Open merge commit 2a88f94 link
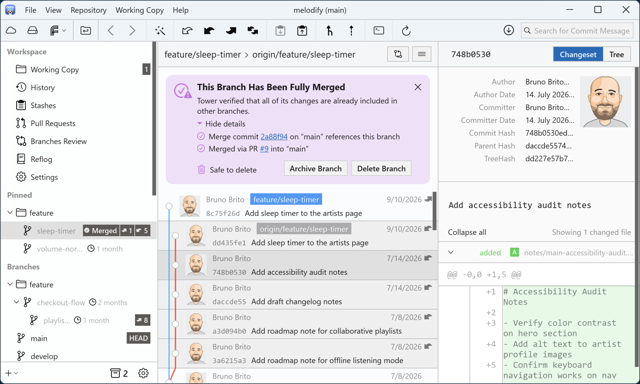640x384 pixels. [274, 136]
